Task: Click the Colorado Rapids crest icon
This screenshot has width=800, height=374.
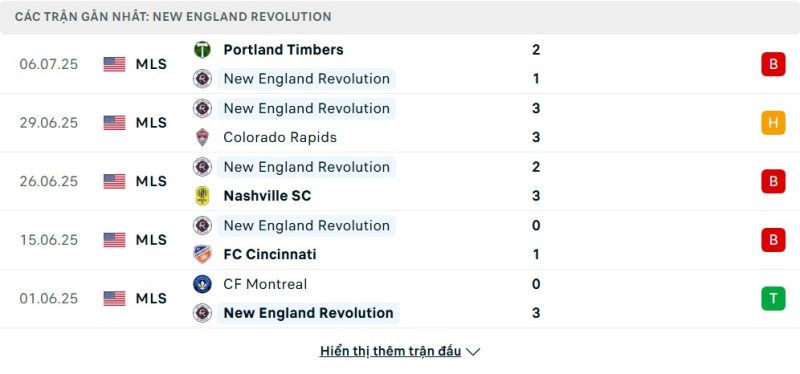Action: tap(203, 137)
